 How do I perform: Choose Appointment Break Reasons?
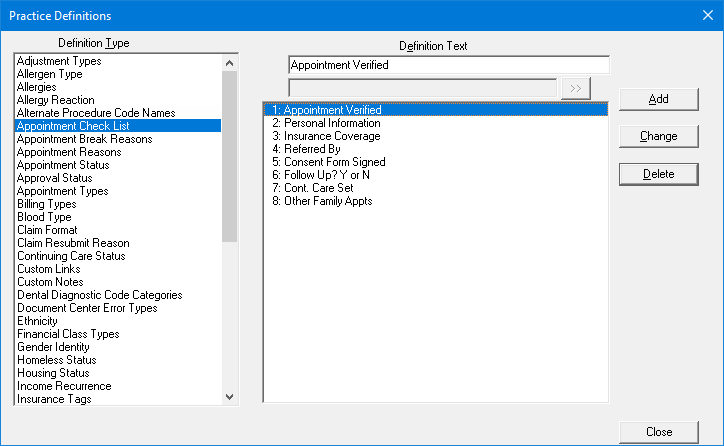(118, 139)
